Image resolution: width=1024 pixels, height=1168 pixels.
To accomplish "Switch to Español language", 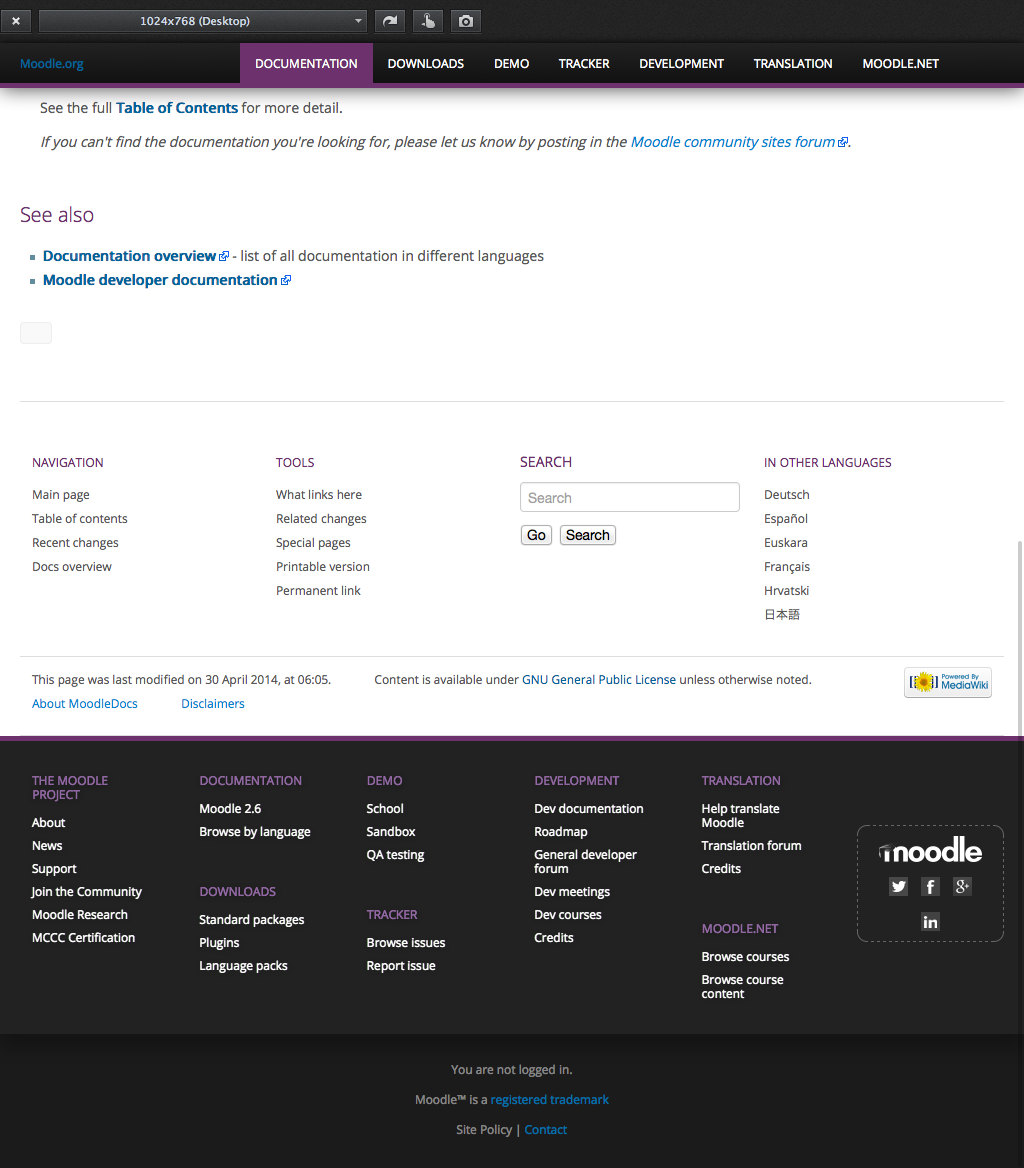I will tap(786, 518).
